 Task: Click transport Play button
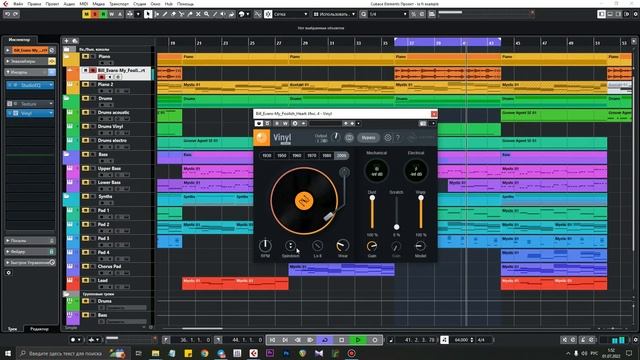(x=358, y=340)
